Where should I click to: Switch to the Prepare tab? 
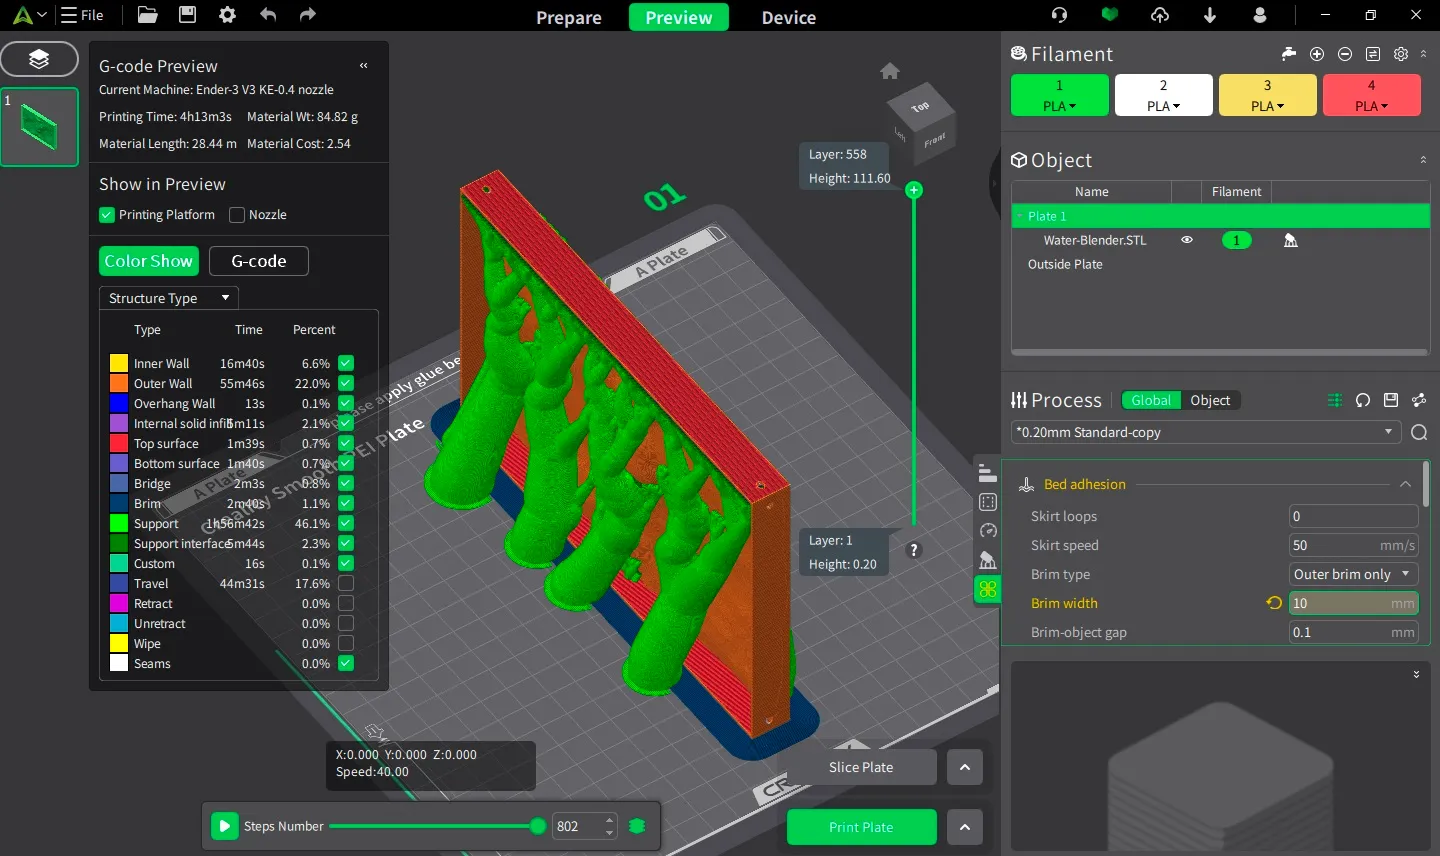569,17
